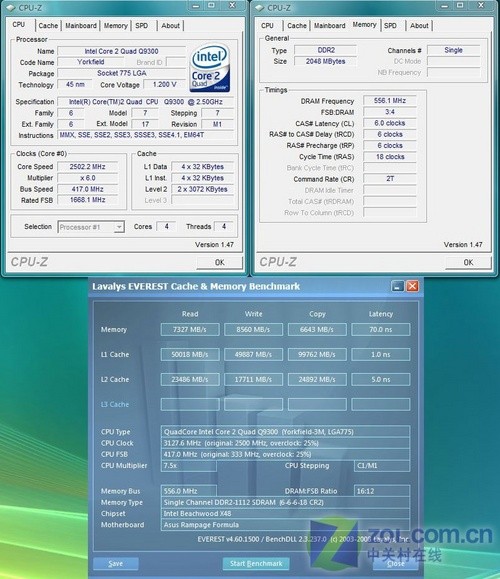Click Technology value 45 nm
500x579 pixels.
(75, 85)
